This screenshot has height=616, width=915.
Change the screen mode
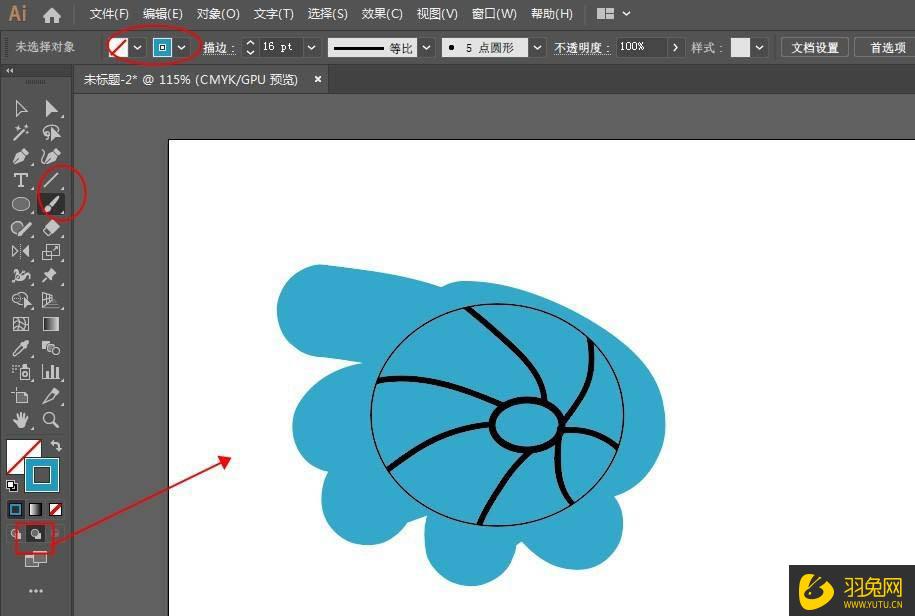(36, 559)
